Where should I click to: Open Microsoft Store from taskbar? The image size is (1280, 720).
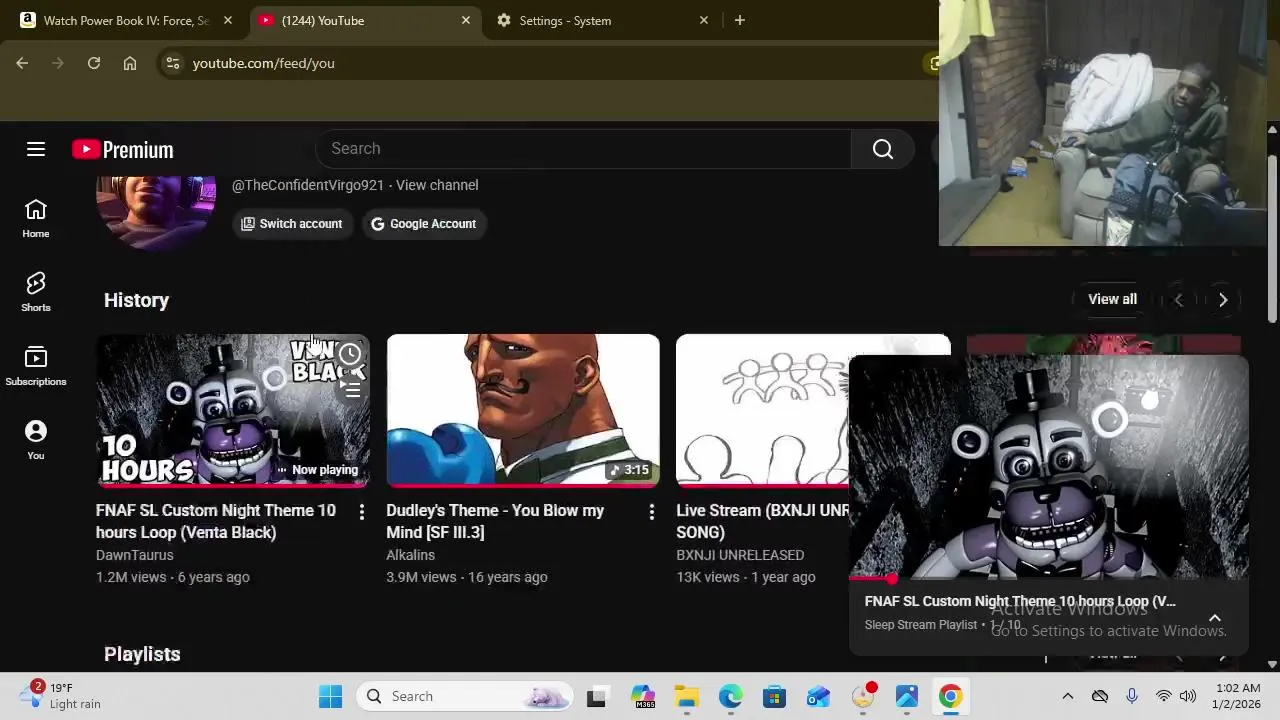[x=774, y=696]
